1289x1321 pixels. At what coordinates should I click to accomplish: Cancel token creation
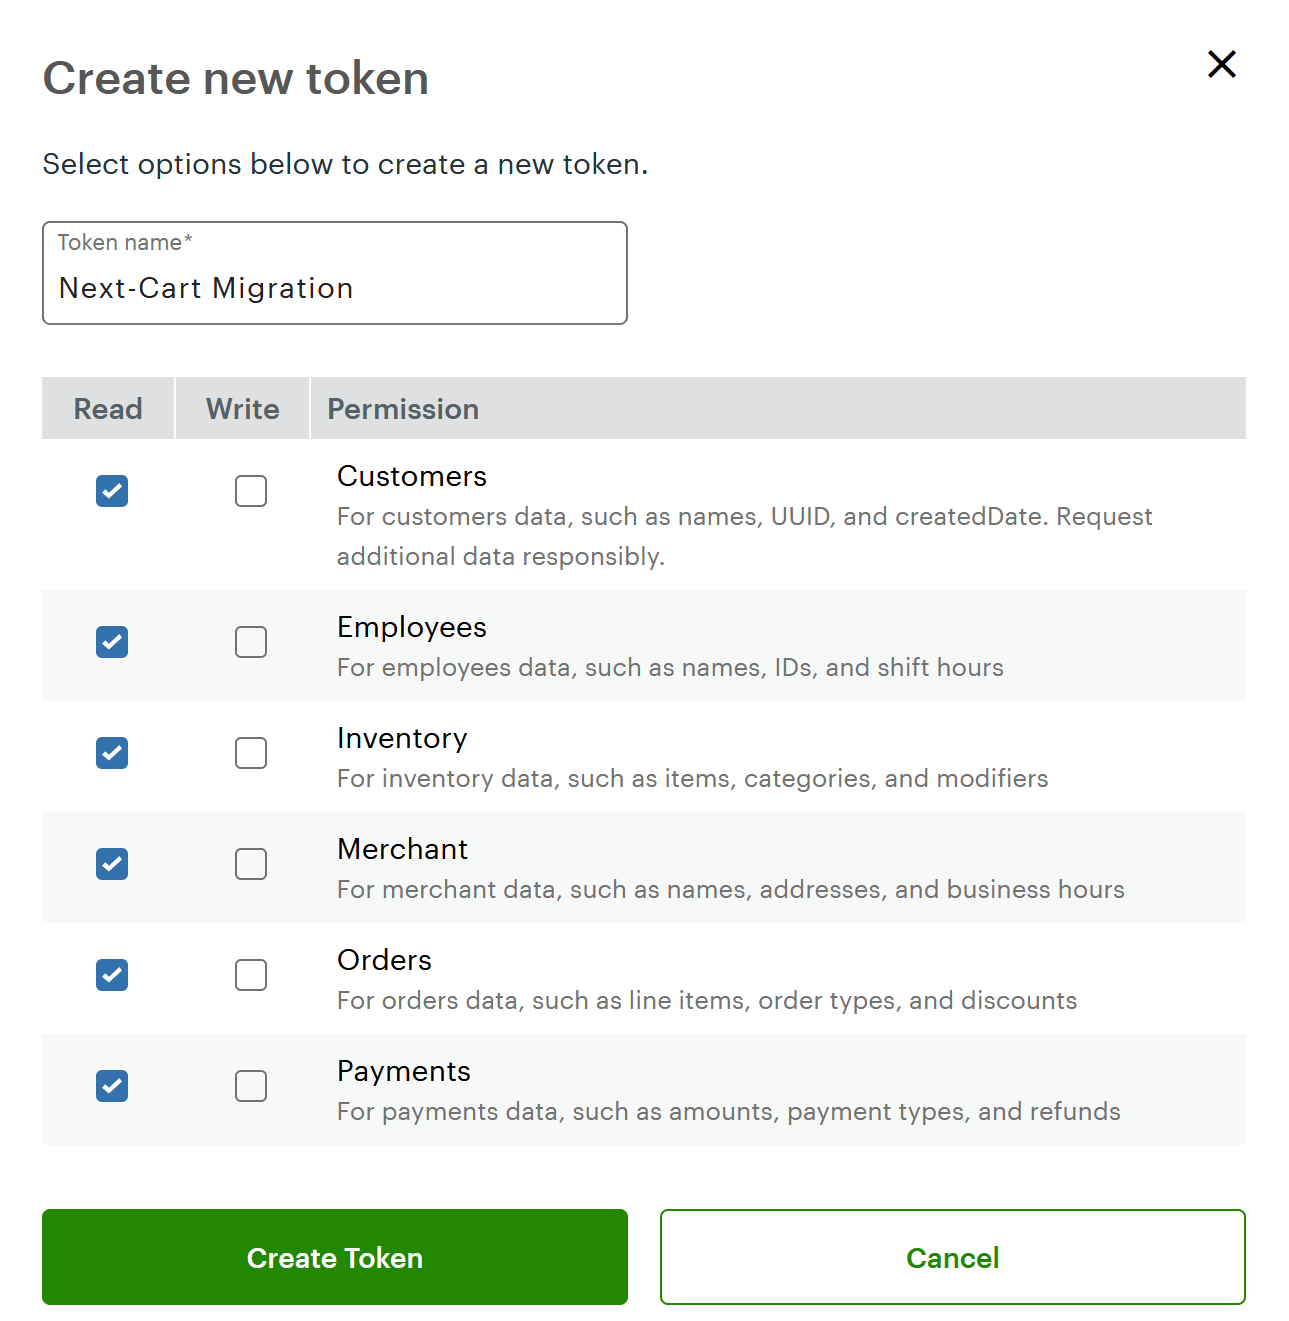pos(953,1257)
